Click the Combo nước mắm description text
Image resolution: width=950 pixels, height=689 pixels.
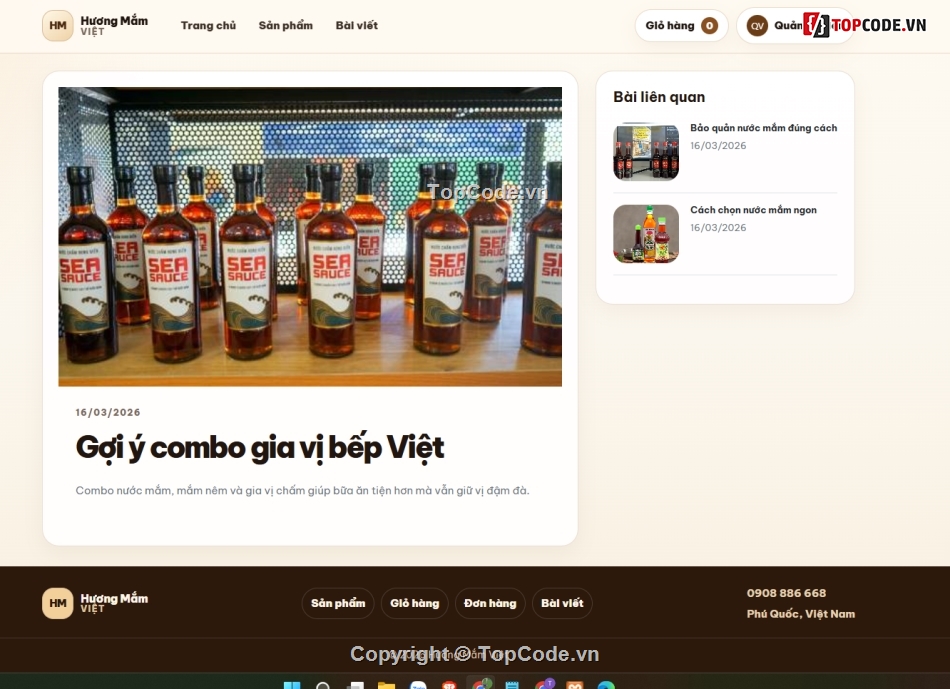coord(302,490)
